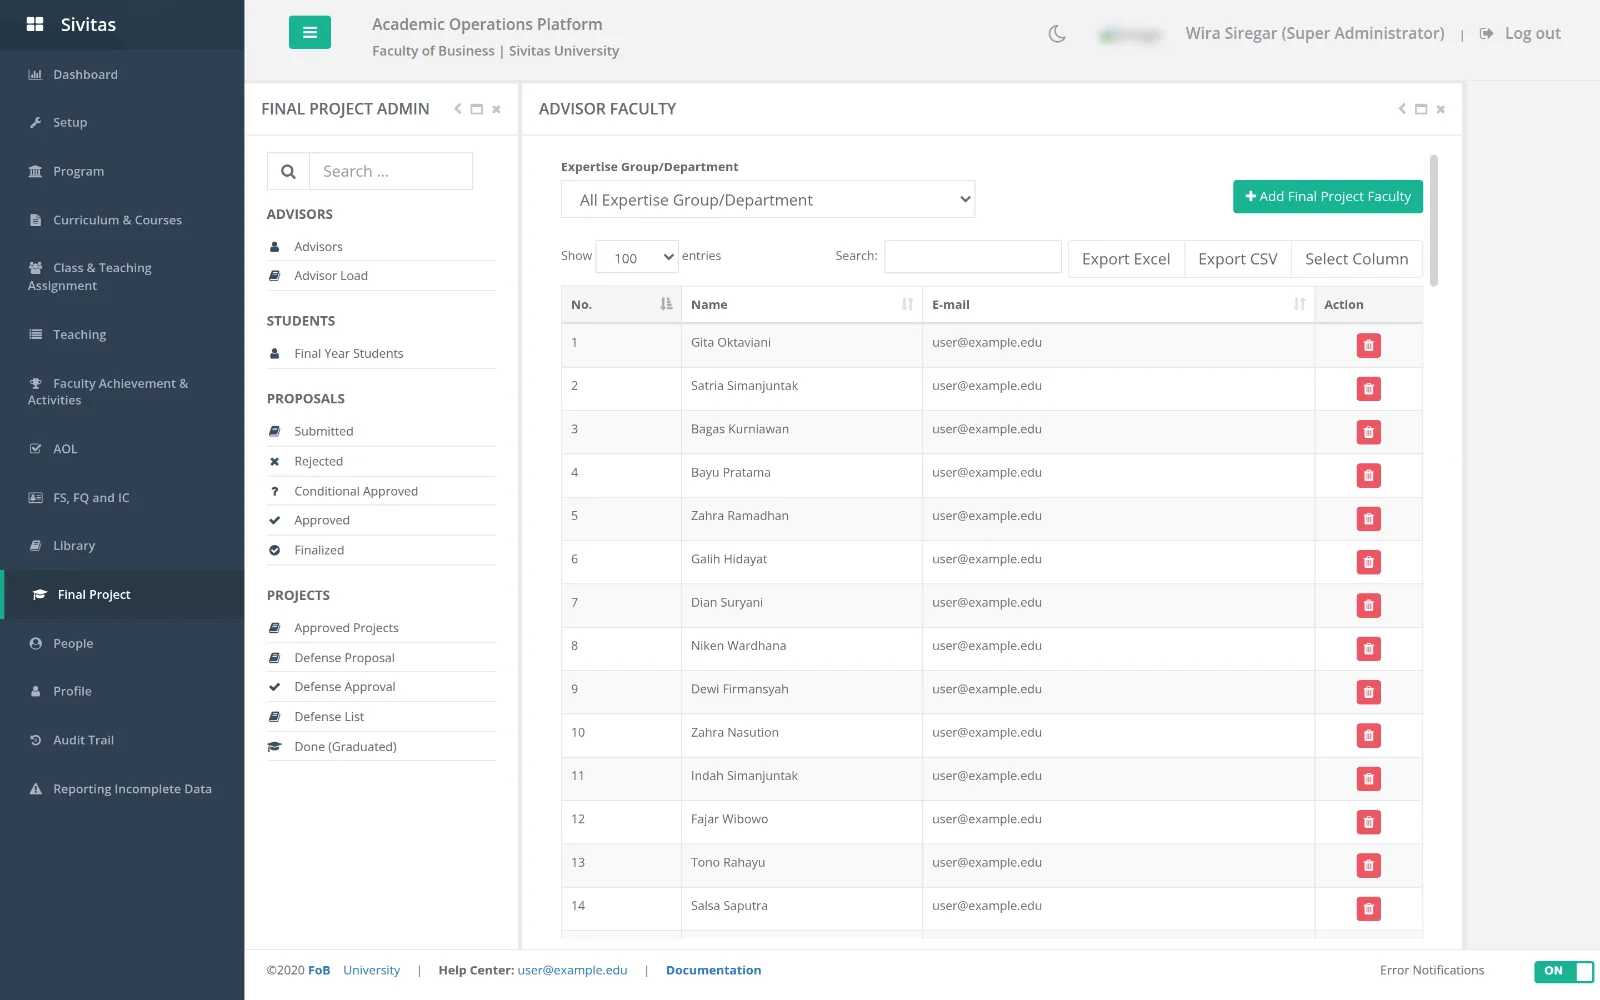Delete Bagas Kurniawan row

click(1368, 432)
